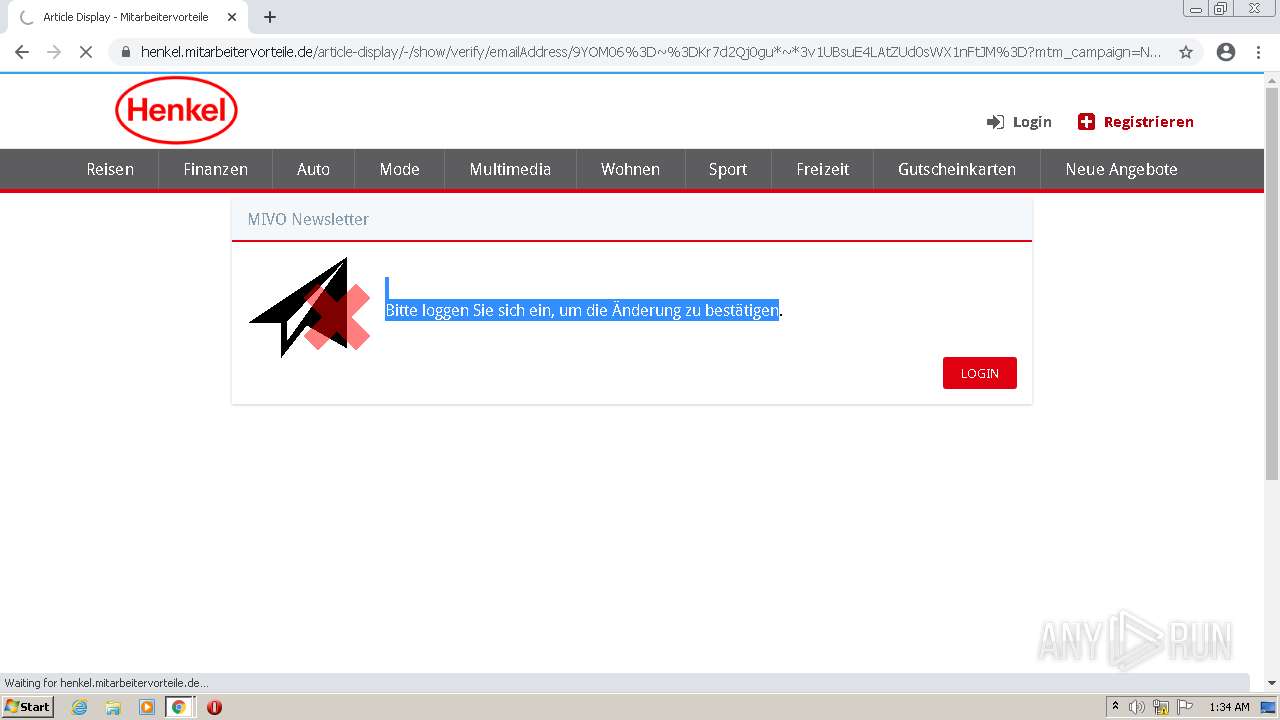Viewport: 1280px width, 720px height.
Task: Open a new tab with plus button
Action: [x=270, y=17]
